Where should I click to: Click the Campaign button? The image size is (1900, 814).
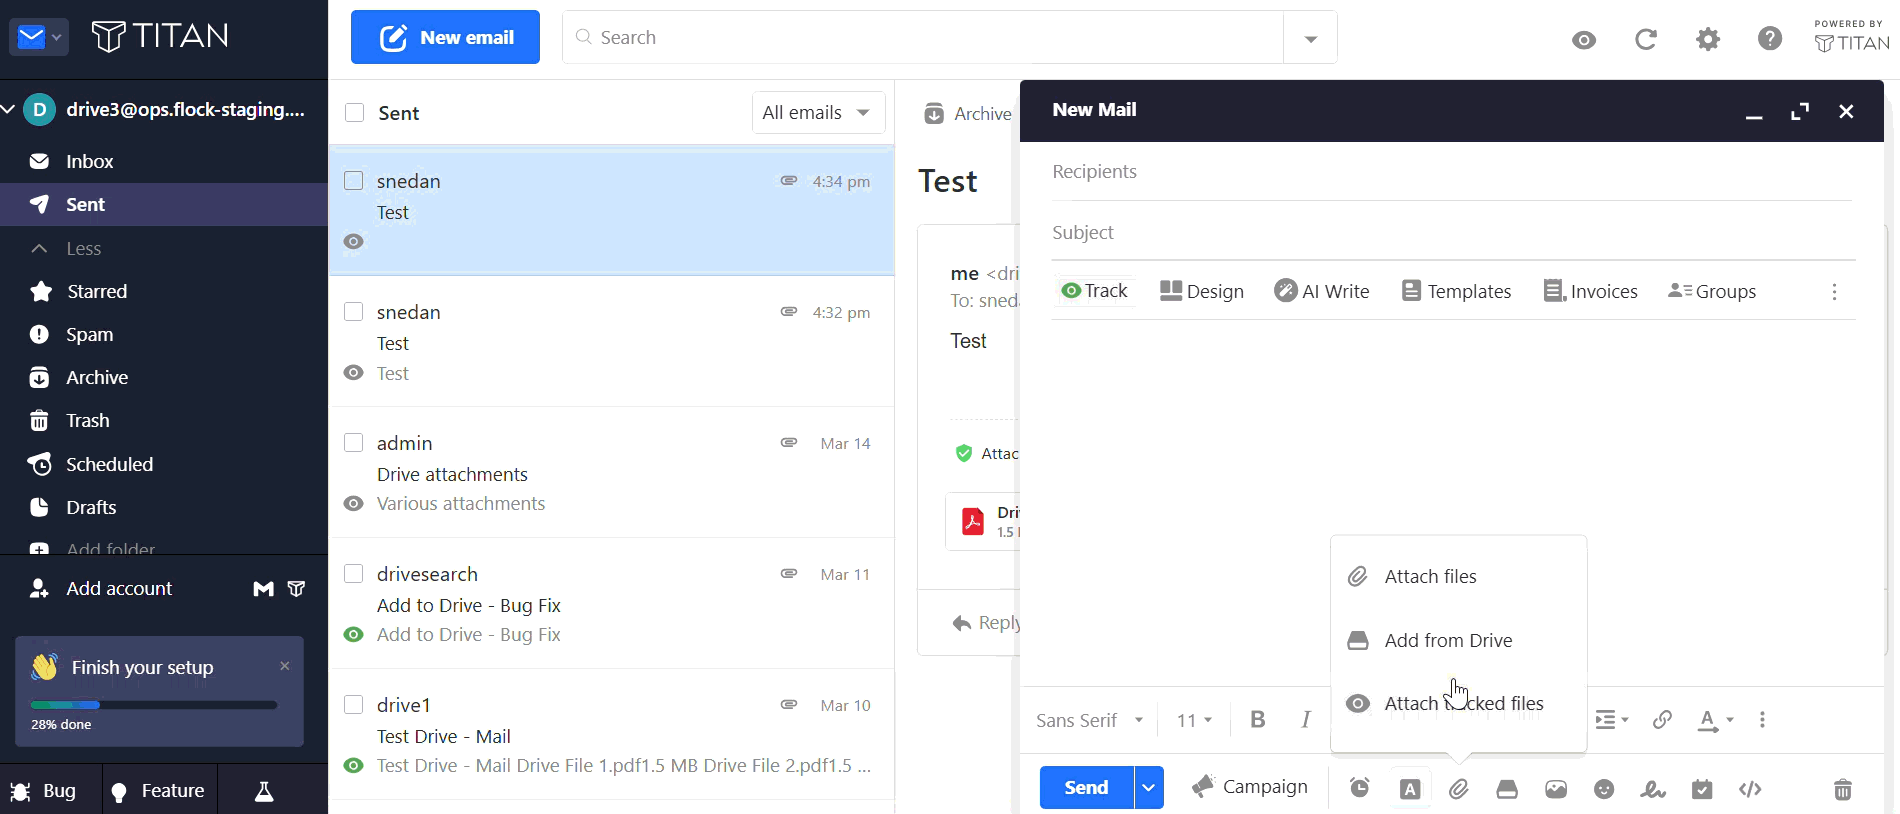pyautogui.click(x=1250, y=787)
